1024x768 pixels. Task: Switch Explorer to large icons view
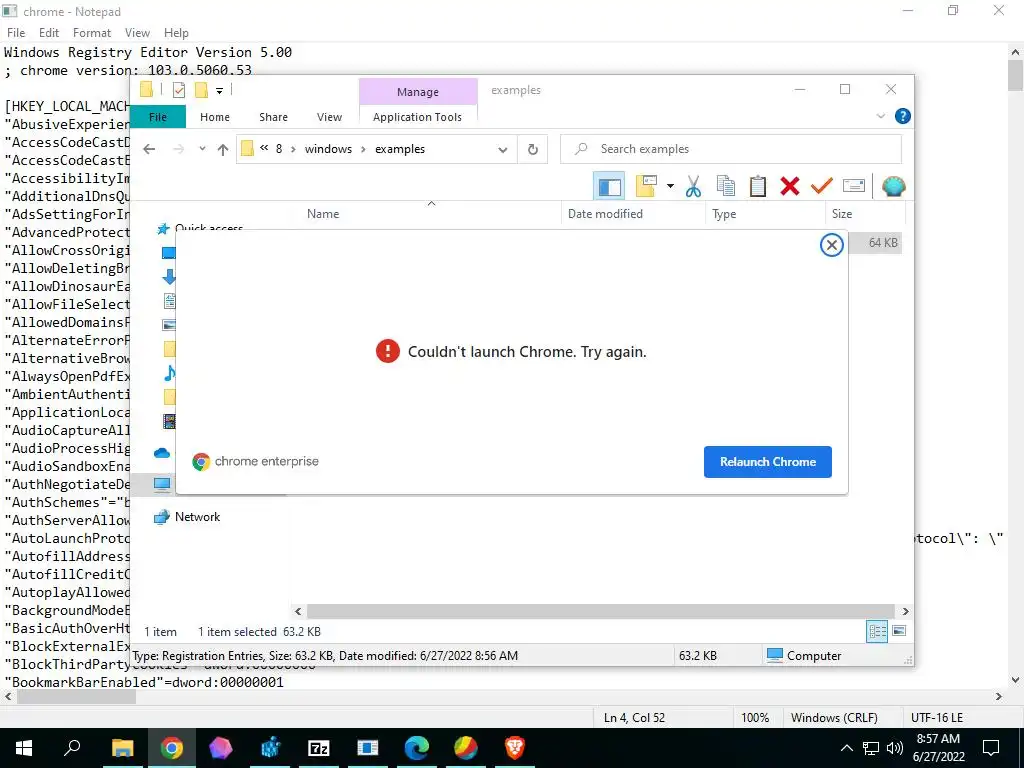tap(899, 631)
